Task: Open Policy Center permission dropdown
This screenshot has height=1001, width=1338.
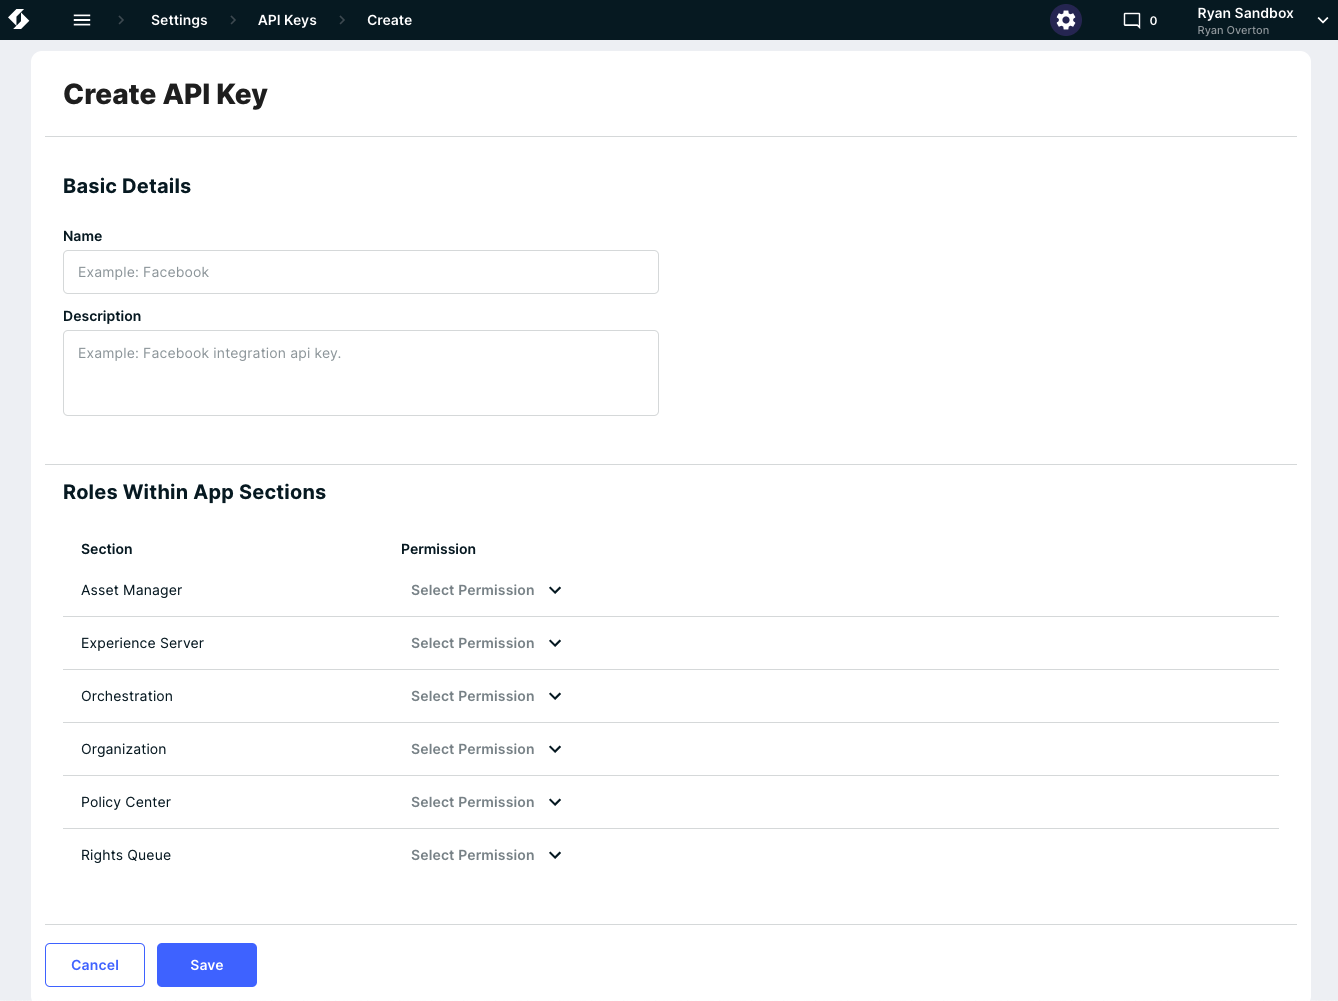Action: coord(487,802)
